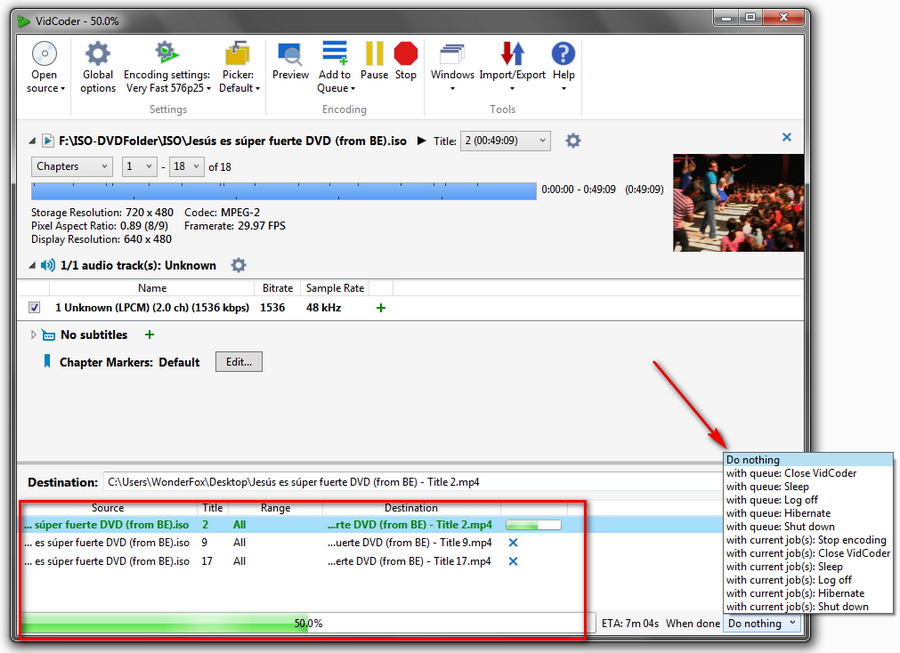Open the end chapter 18 dropdown
This screenshot has width=900, height=653.
pyautogui.click(x=187, y=166)
